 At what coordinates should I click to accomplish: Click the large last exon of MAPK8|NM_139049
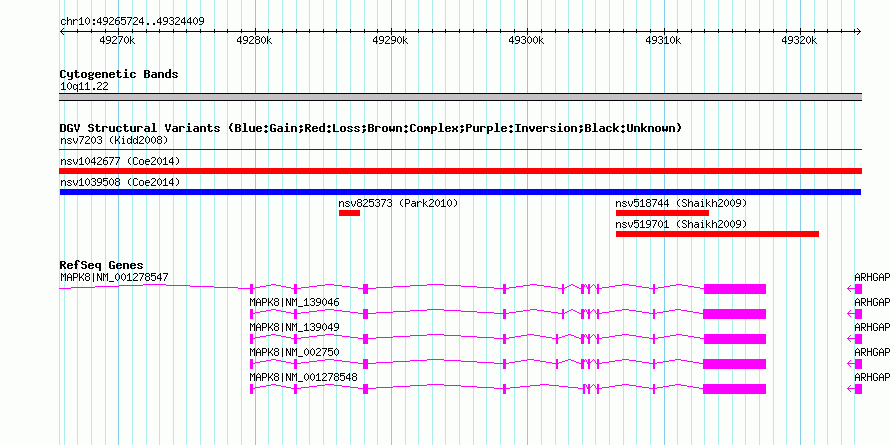(x=735, y=339)
